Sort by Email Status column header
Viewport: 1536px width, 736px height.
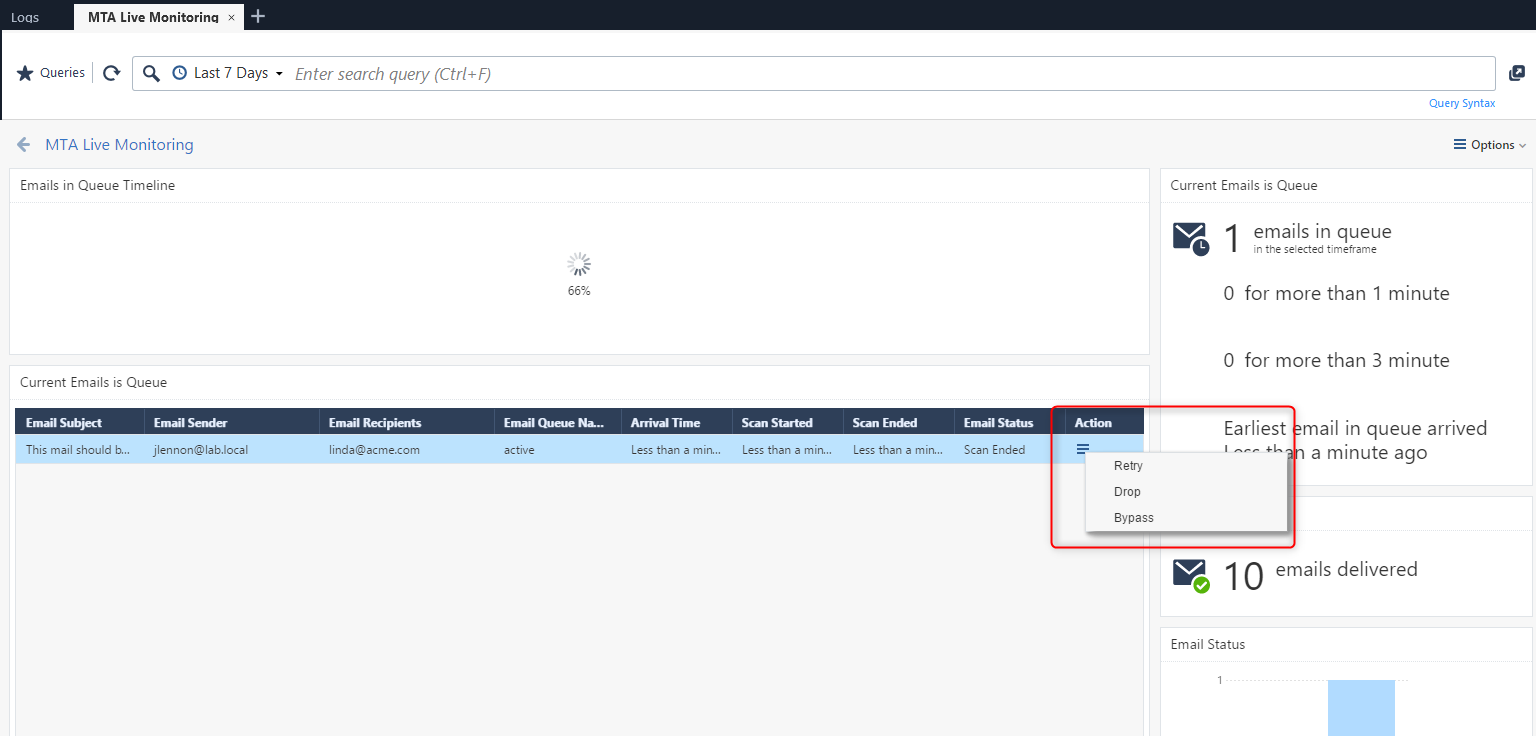point(1010,422)
